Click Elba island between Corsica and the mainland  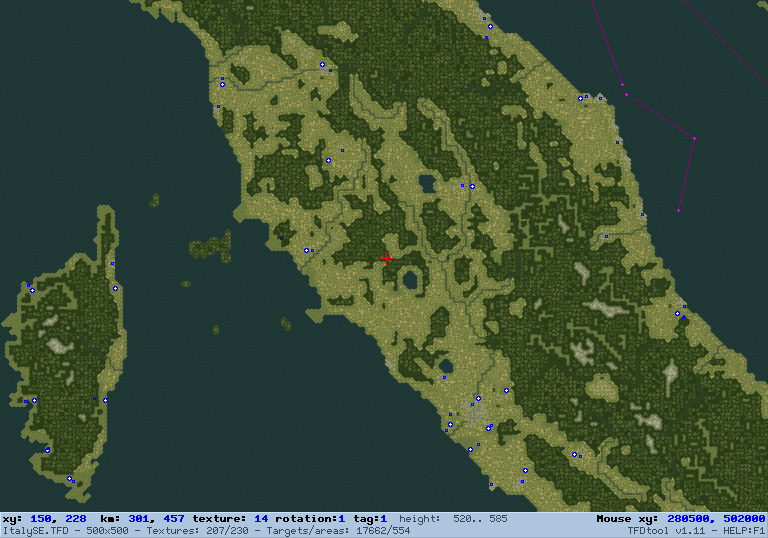click(212, 245)
